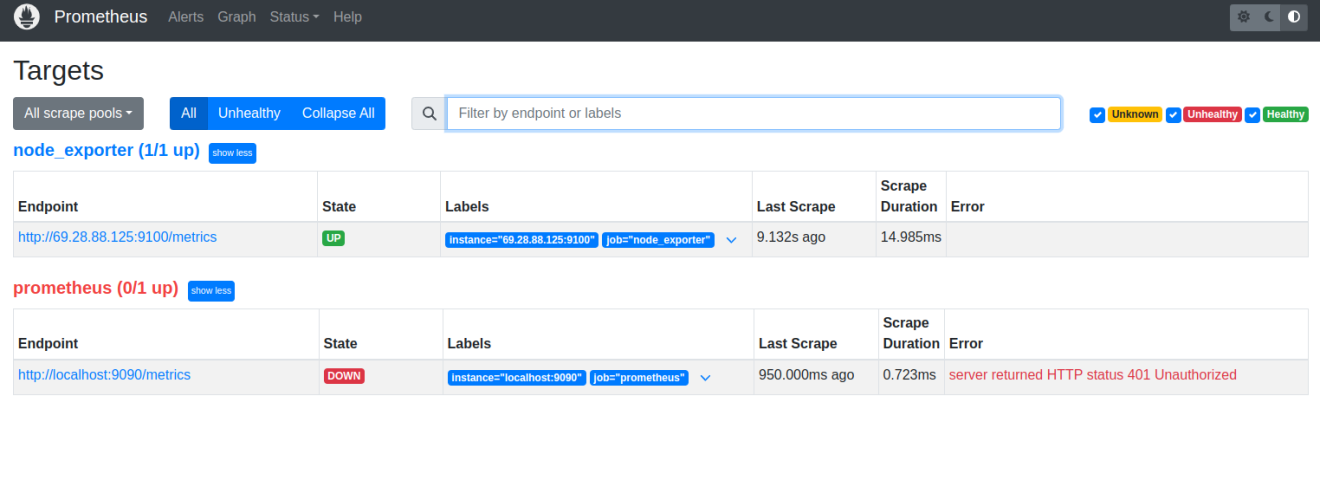This screenshot has width=1320, height=500.
Task: Open the localhost:9090 metrics endpoint link
Action: tap(104, 375)
